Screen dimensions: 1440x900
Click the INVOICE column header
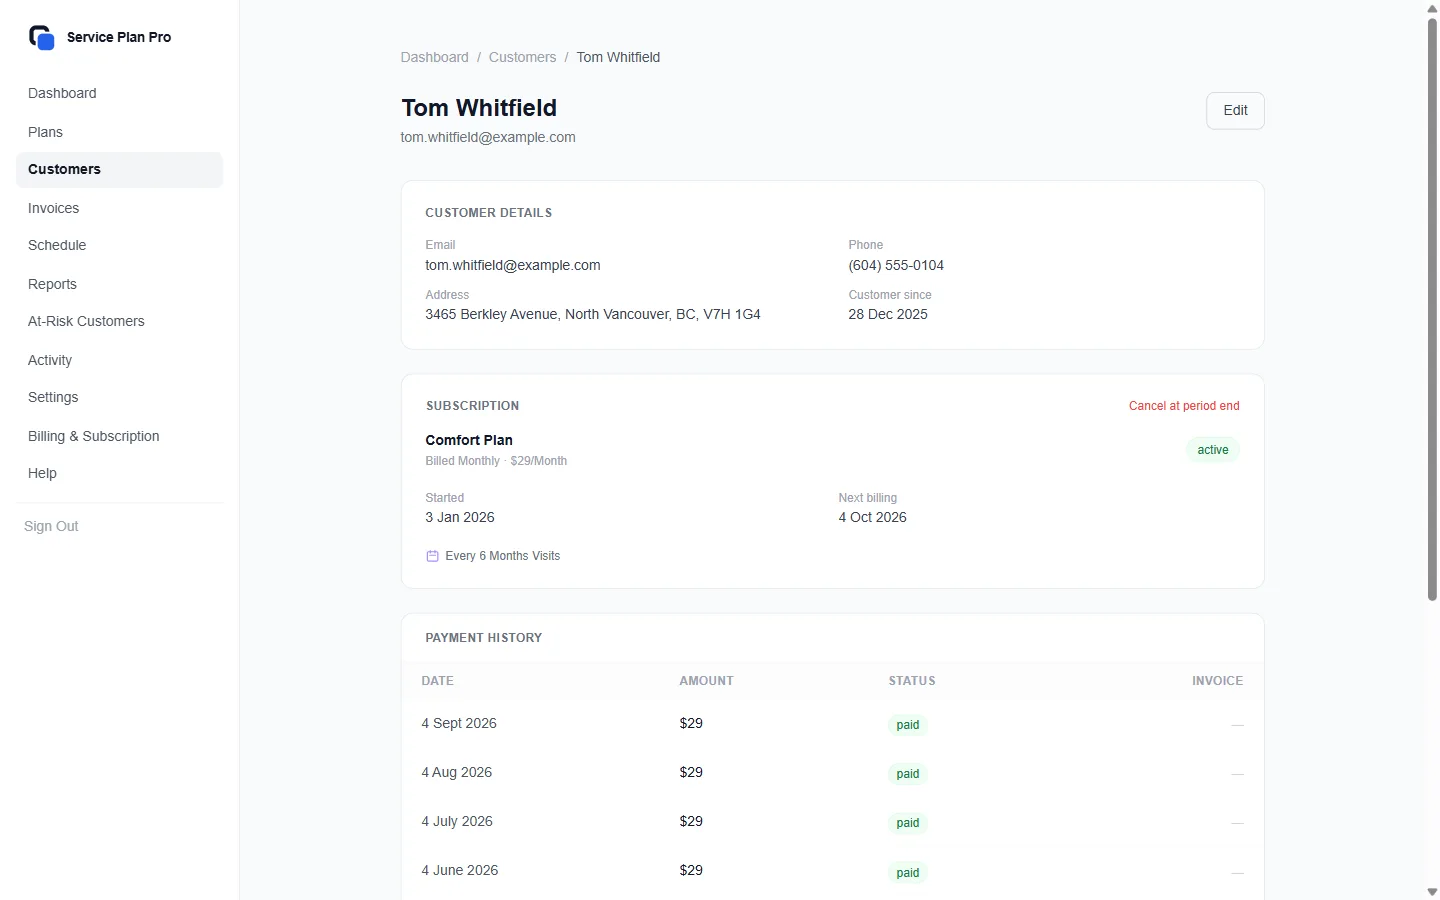click(x=1218, y=681)
